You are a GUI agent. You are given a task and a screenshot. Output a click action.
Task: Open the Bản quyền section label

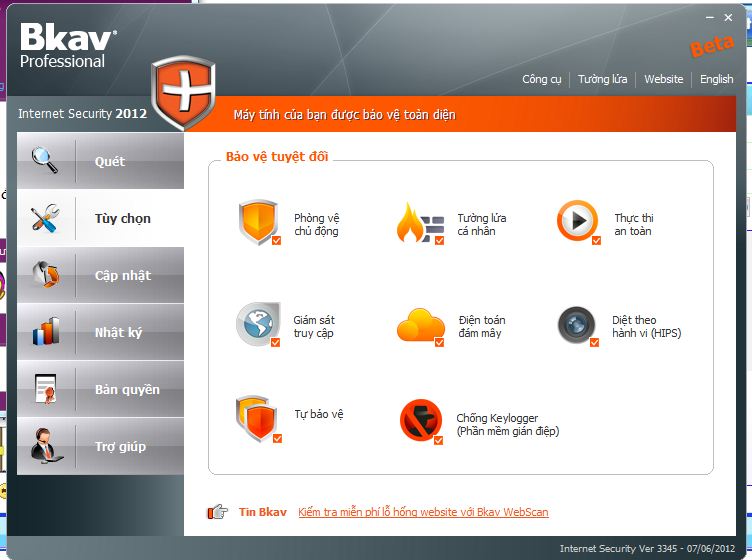click(x=127, y=389)
